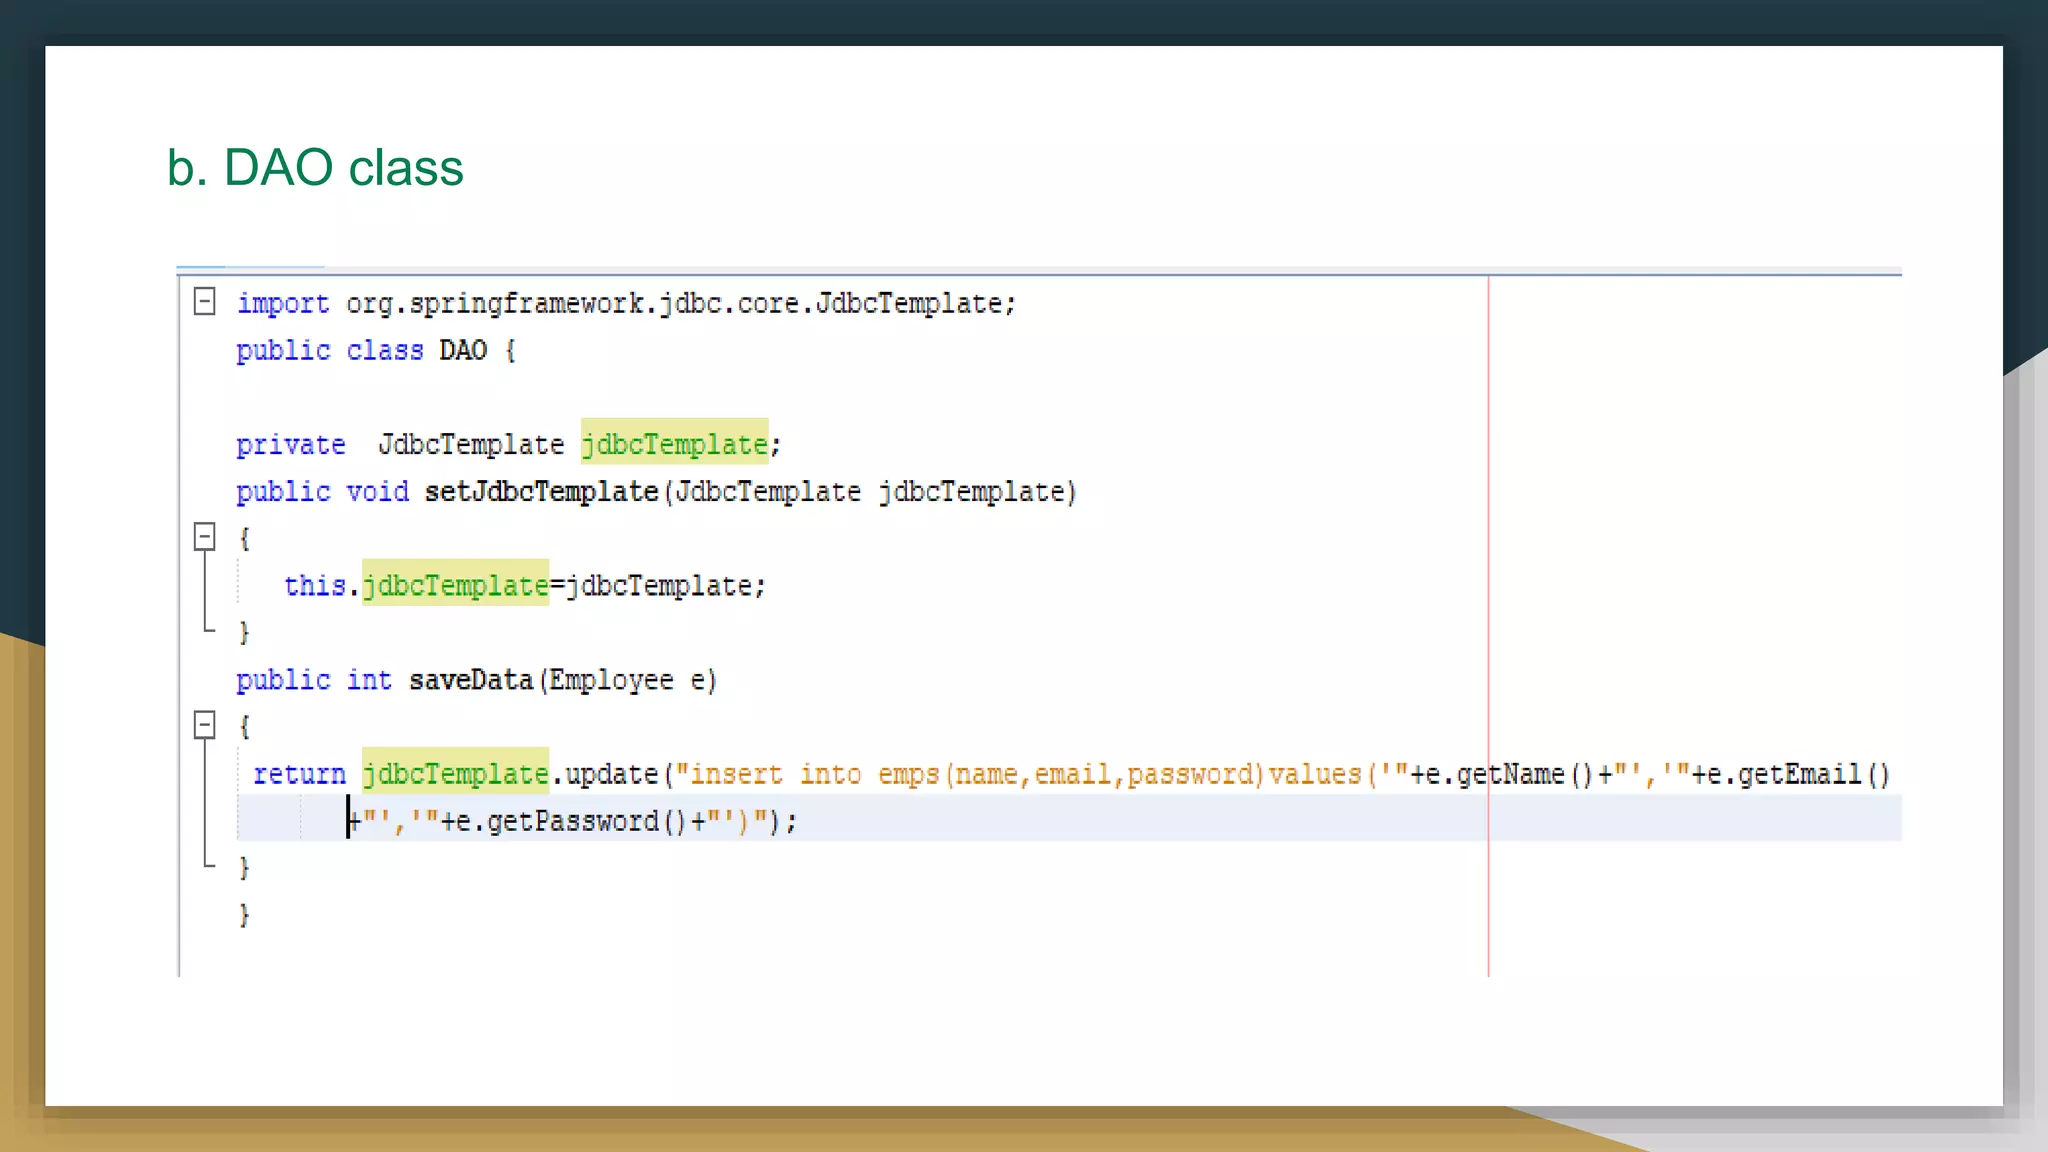Collapse the setJdbcTemplate method body fold
This screenshot has width=2048, height=1152.
(204, 537)
